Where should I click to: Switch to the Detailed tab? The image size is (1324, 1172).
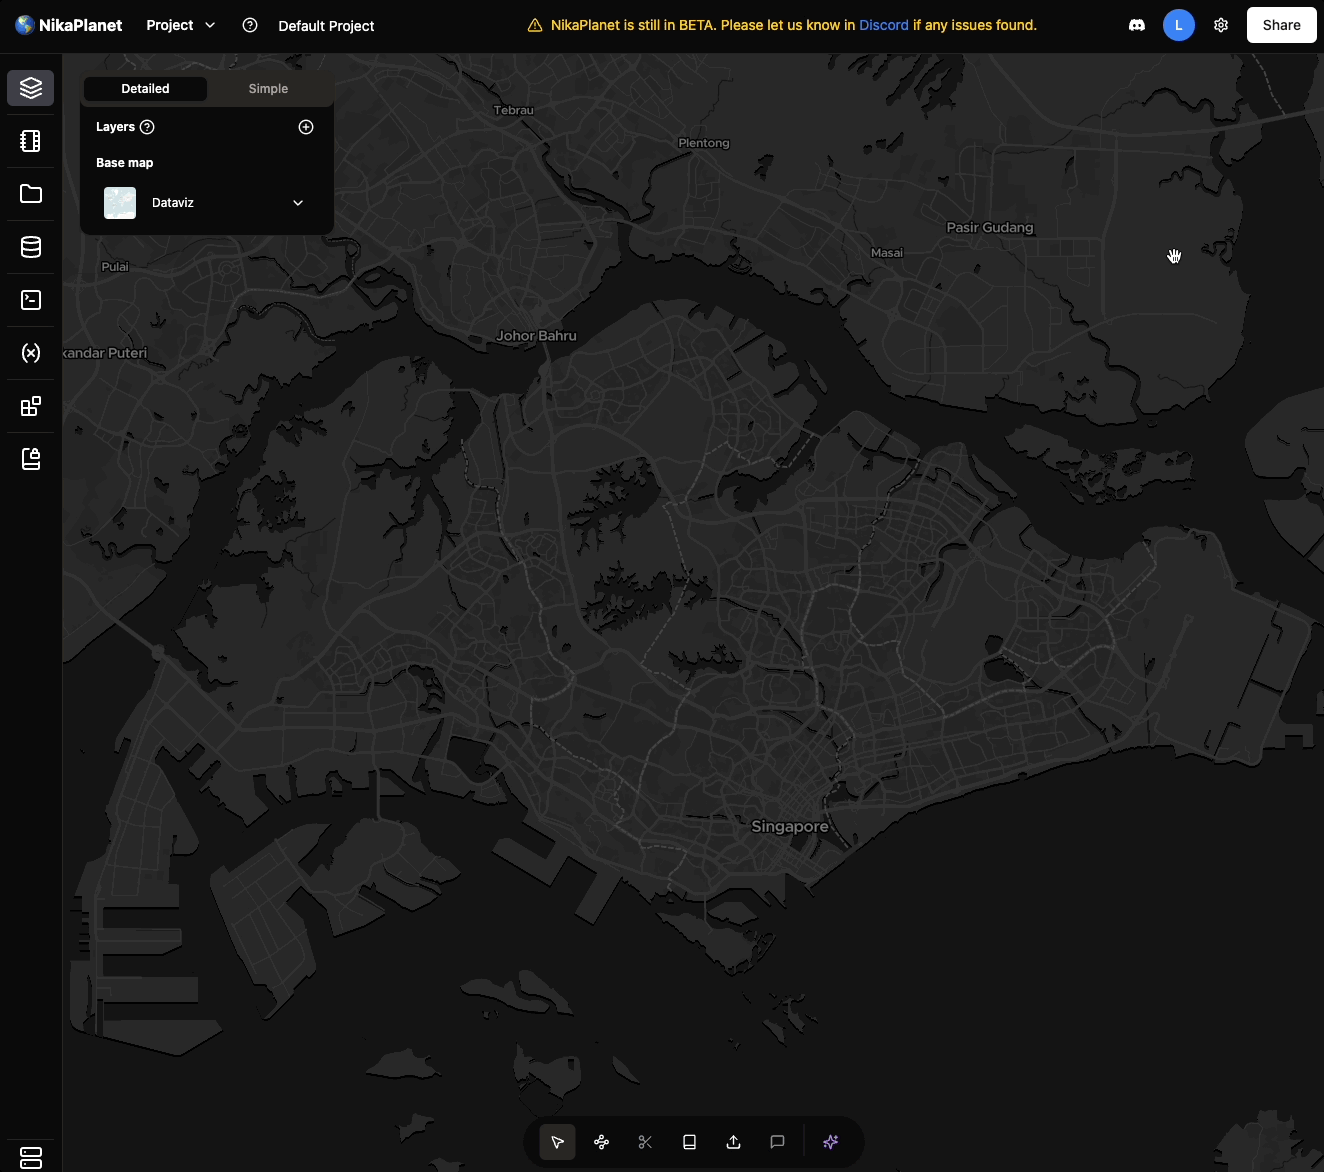(145, 89)
